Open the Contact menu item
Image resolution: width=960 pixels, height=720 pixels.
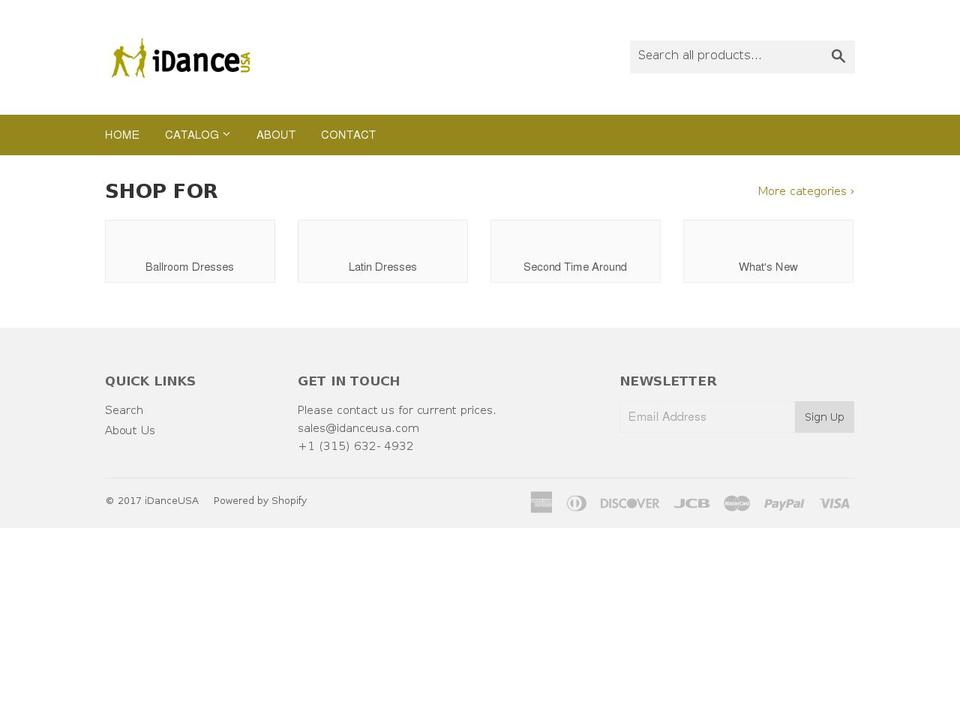click(x=348, y=135)
